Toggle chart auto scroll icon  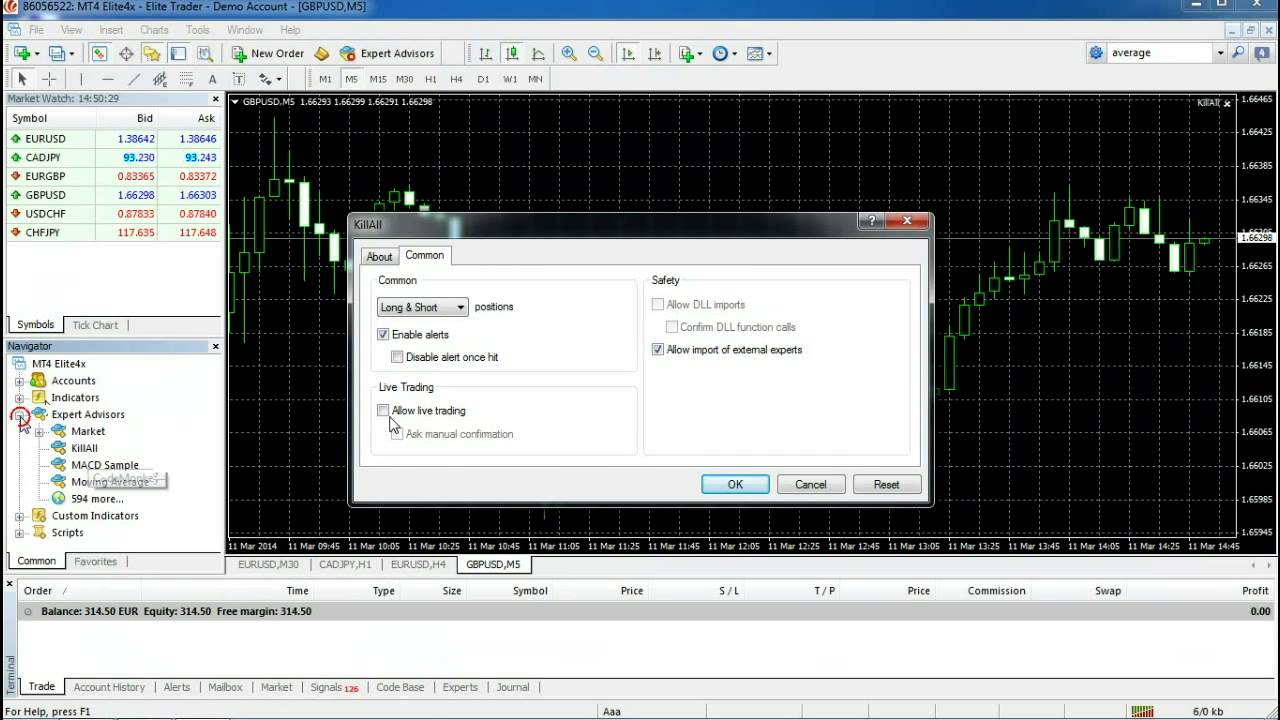click(628, 53)
